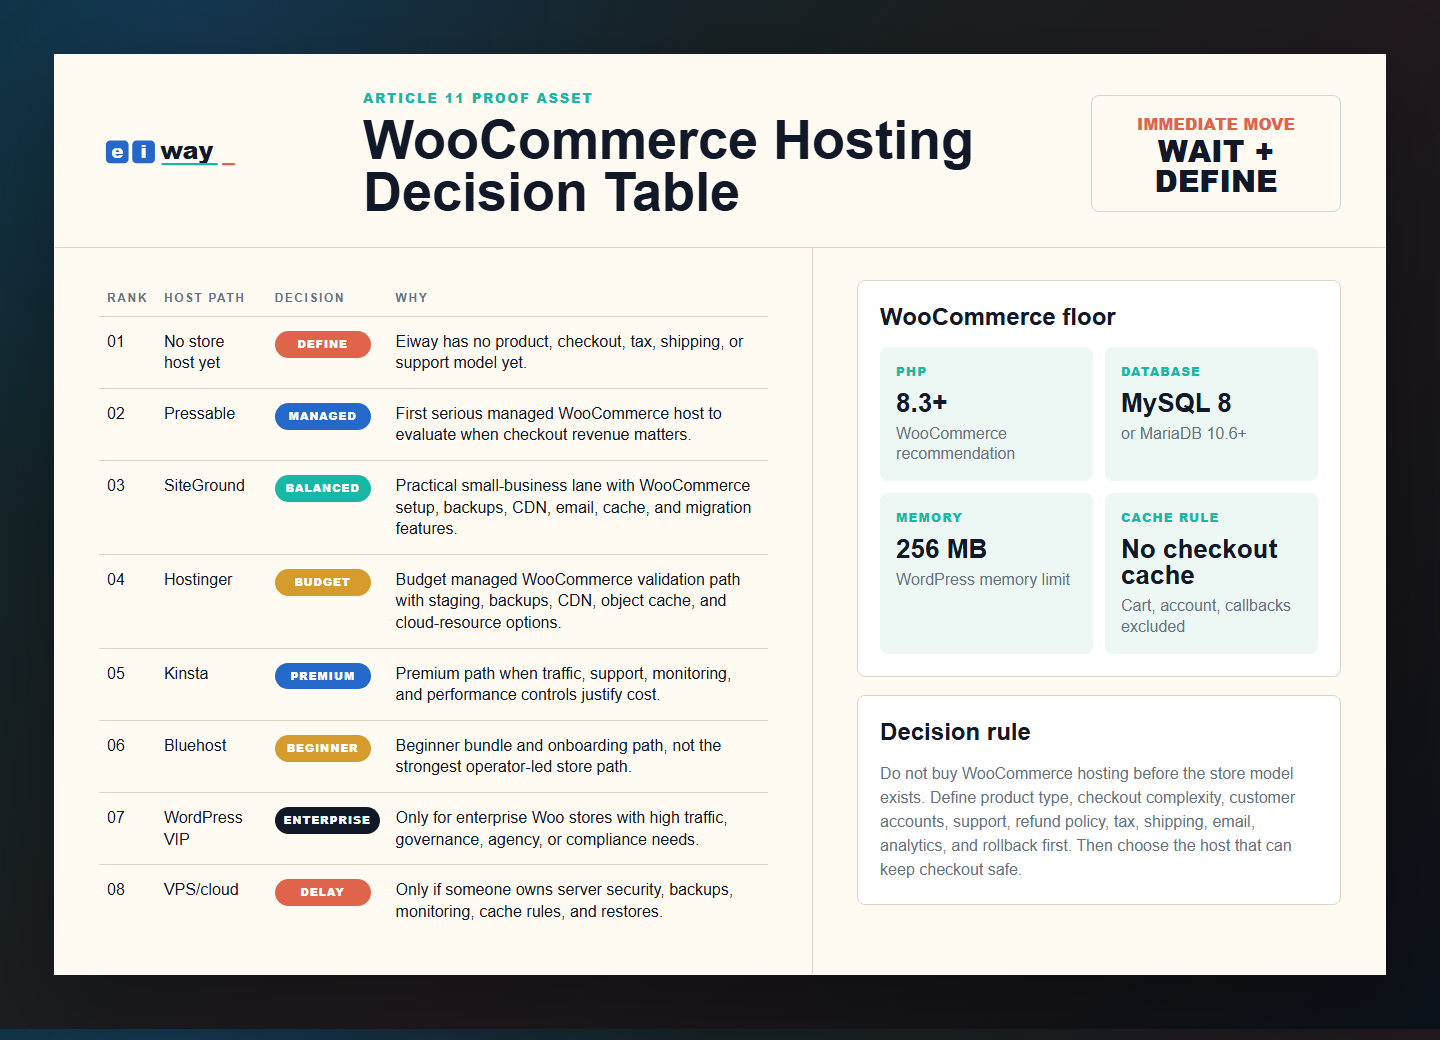Click the ENTERPRISE badge for WordPress VIP

(327, 820)
